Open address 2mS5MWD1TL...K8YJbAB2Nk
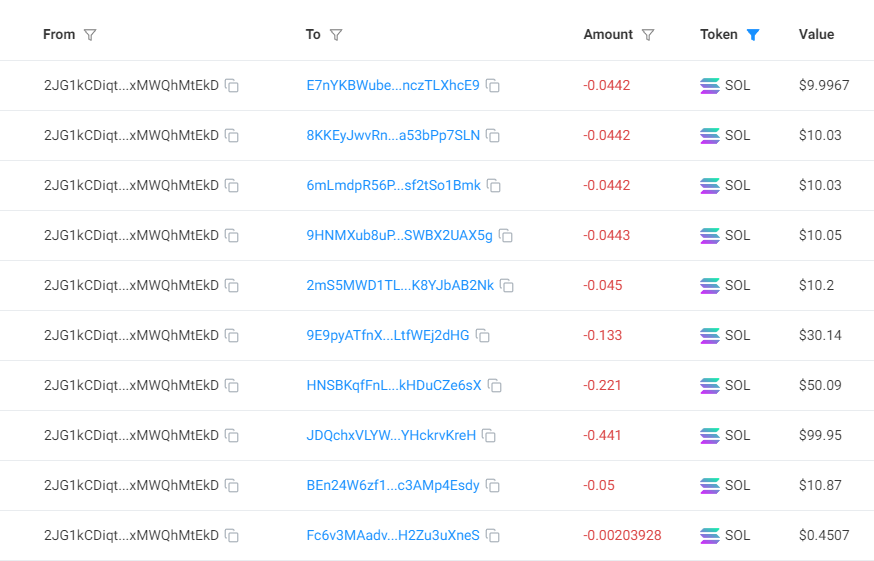The height and width of the screenshot is (561, 874). [400, 286]
